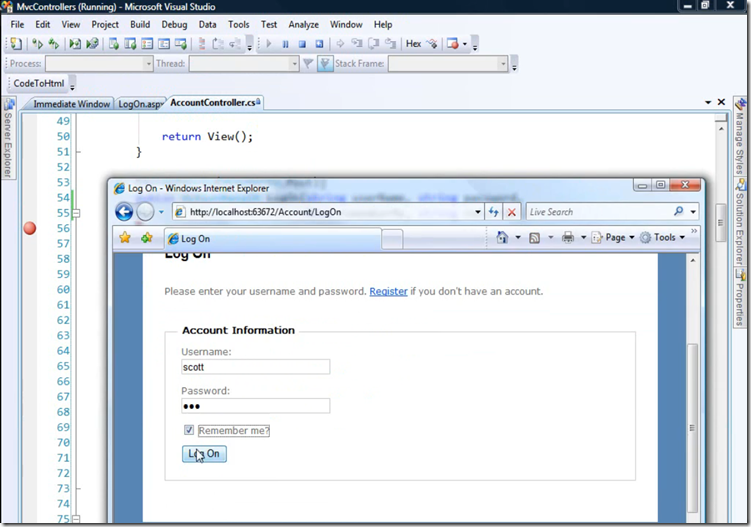The width and height of the screenshot is (751, 527).
Task: Click the Live Search magnifier icon
Action: point(678,211)
